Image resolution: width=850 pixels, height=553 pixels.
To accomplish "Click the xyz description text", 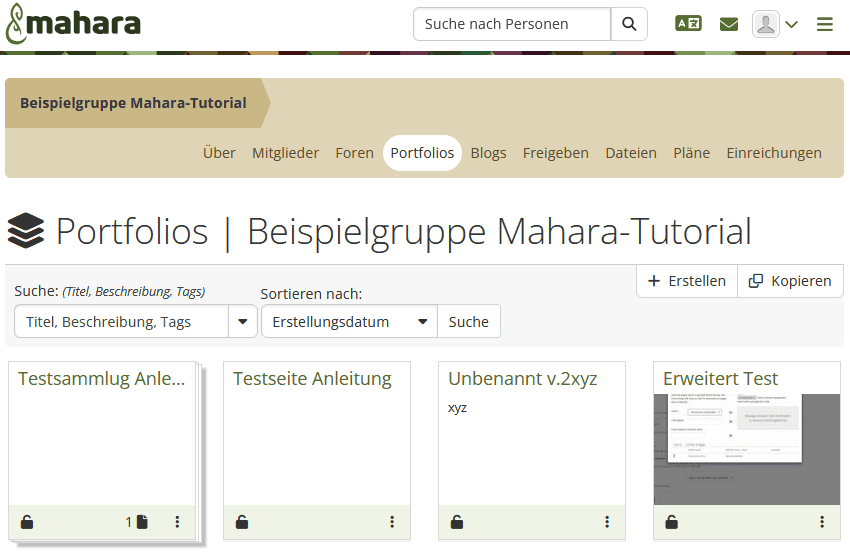I will click(x=458, y=408).
